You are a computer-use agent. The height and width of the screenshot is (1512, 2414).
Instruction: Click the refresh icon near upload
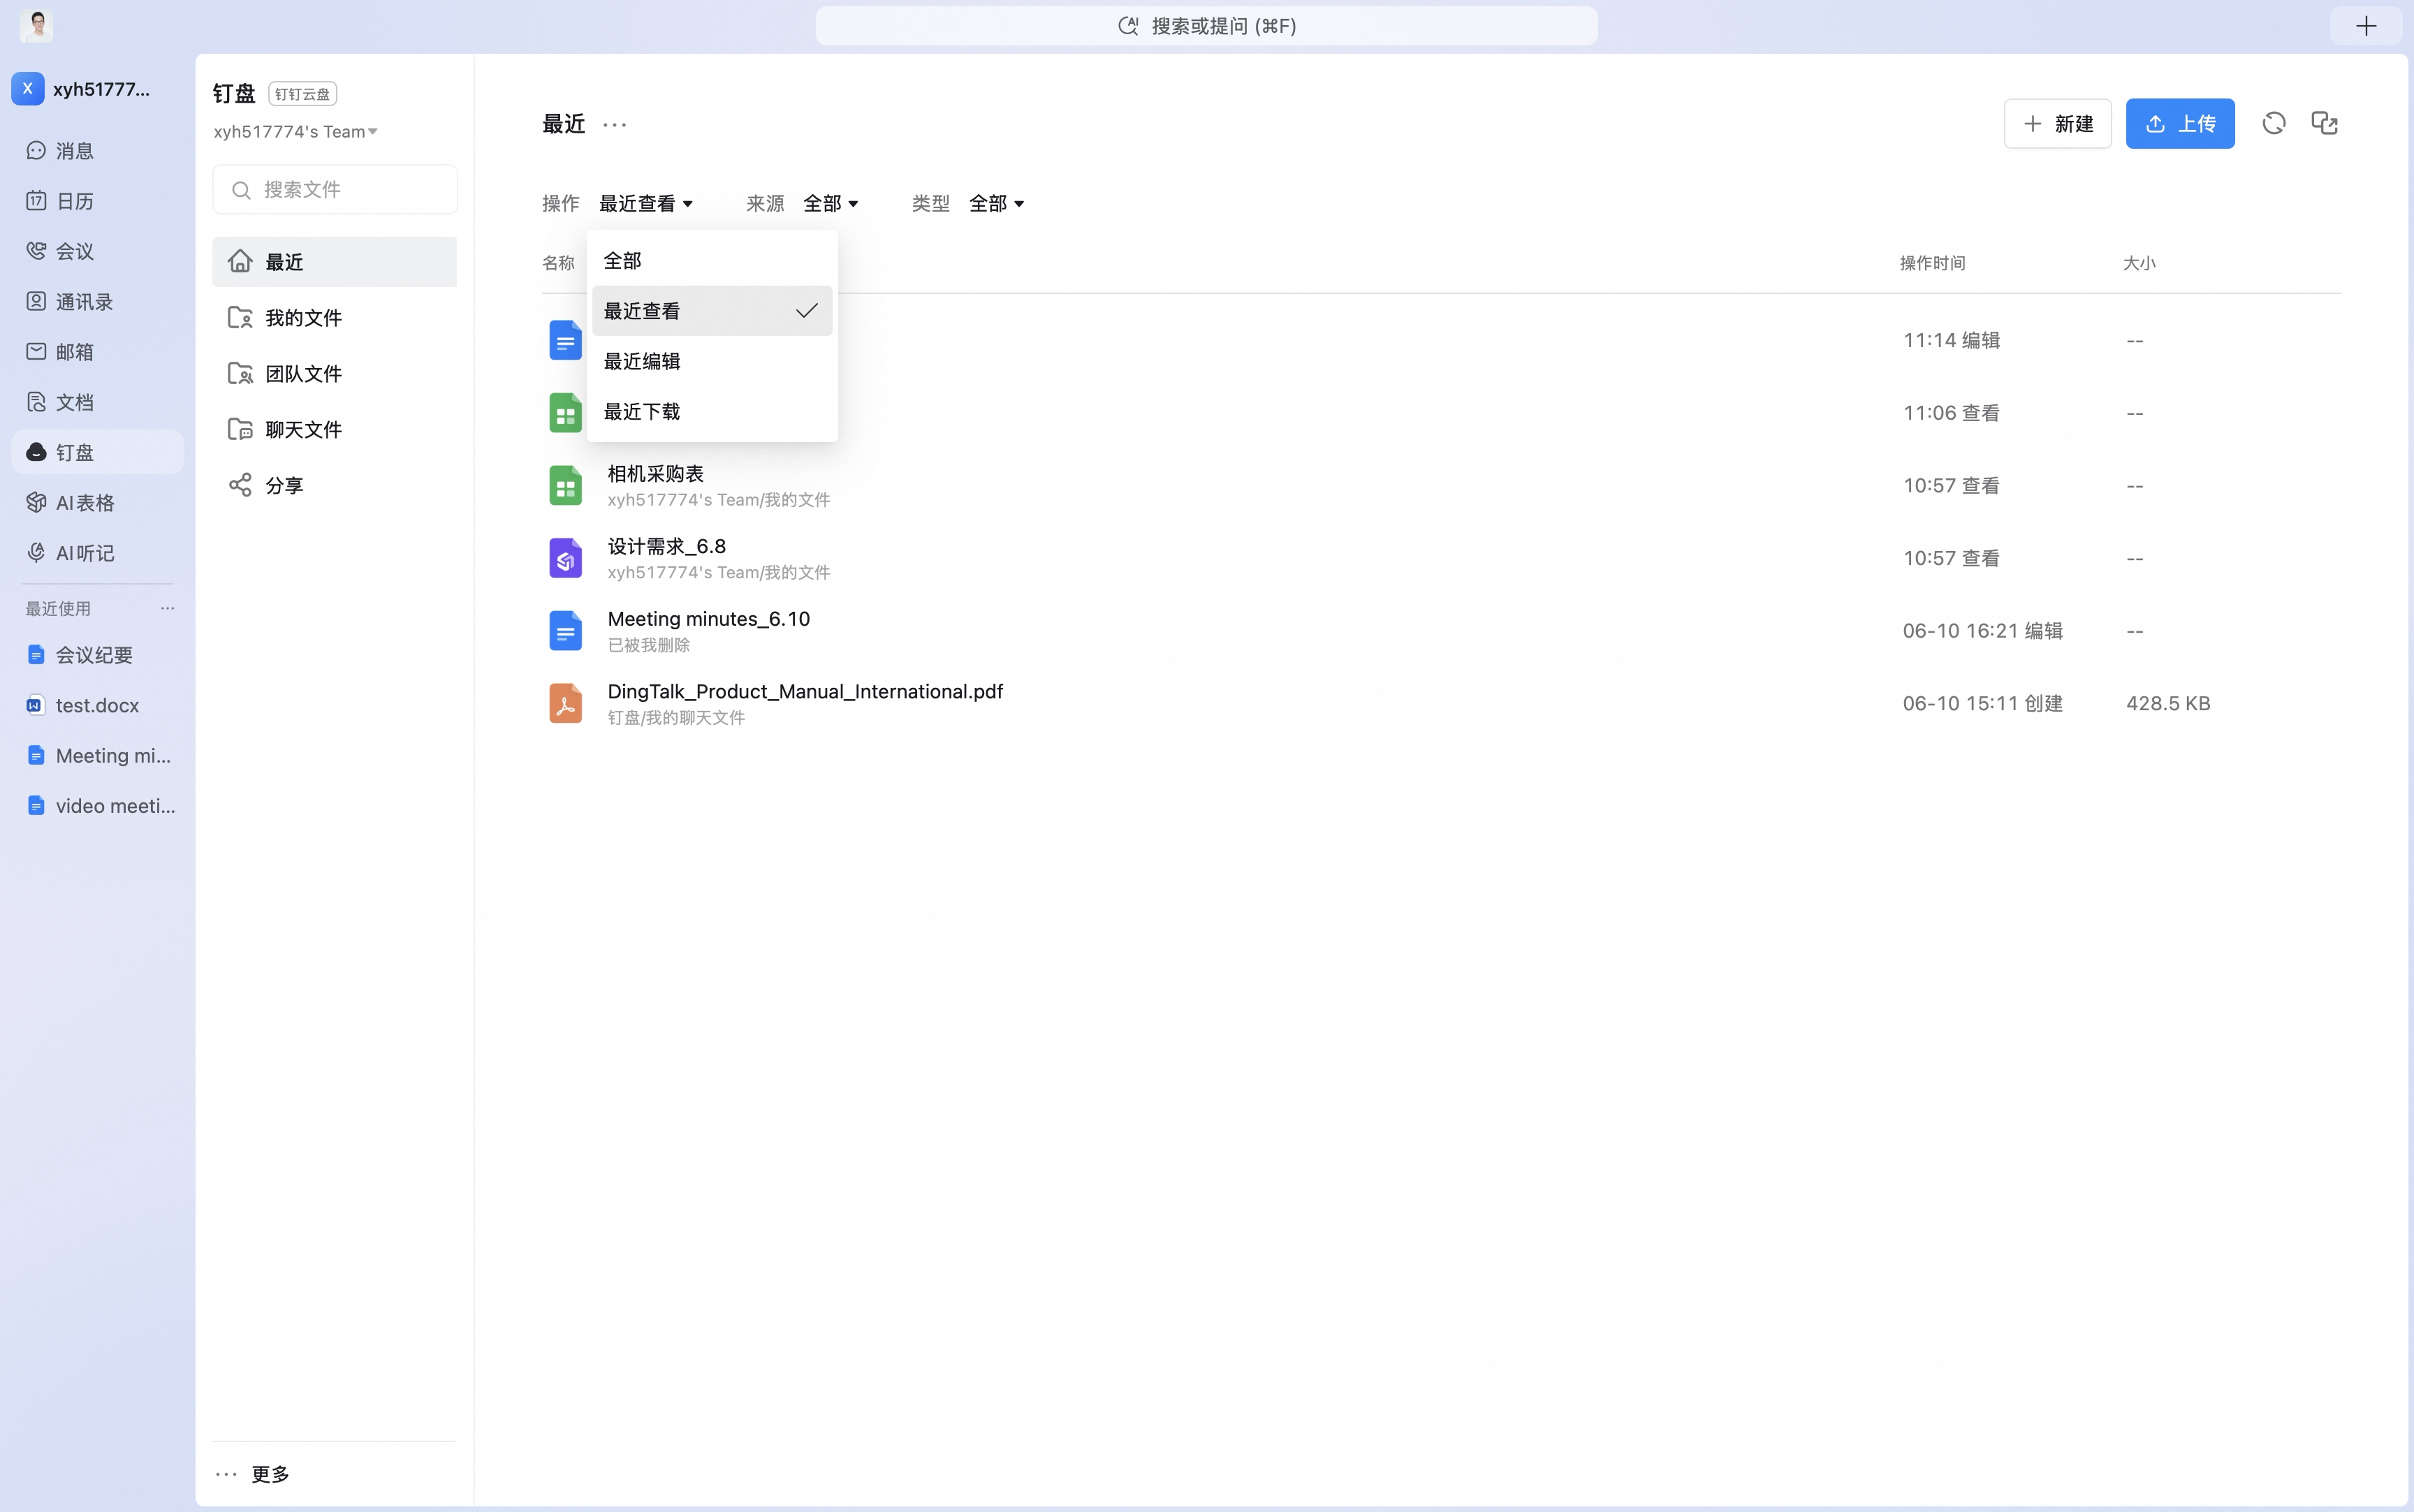click(x=2274, y=123)
